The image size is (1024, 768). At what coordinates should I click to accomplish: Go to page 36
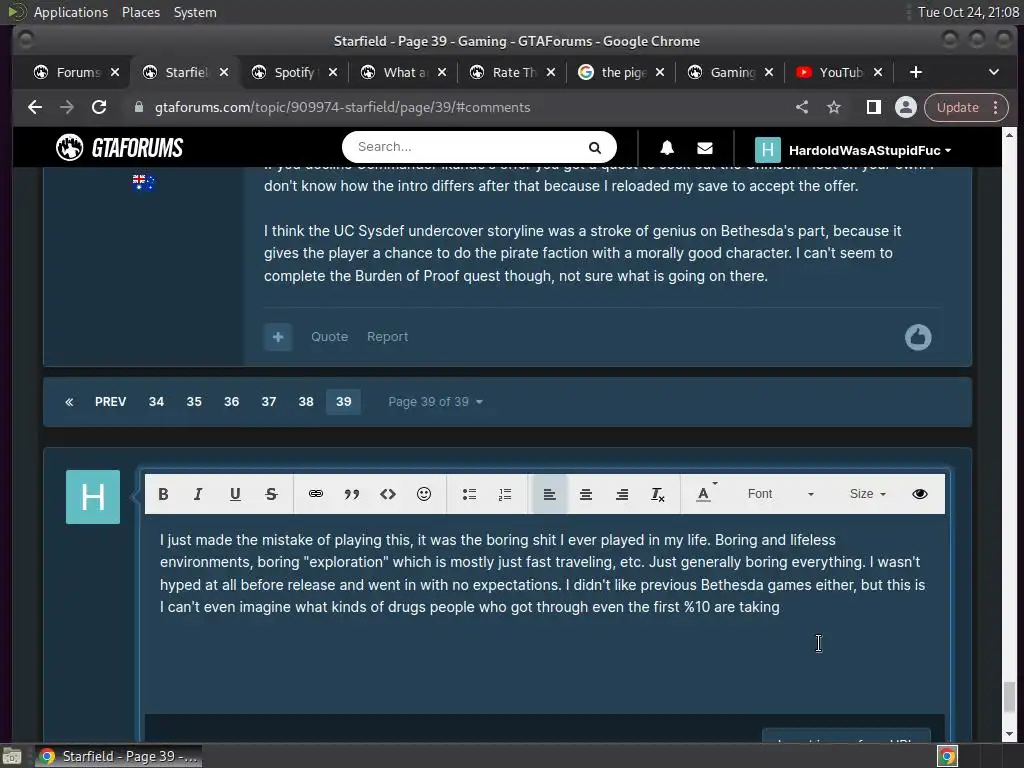[x=231, y=402]
